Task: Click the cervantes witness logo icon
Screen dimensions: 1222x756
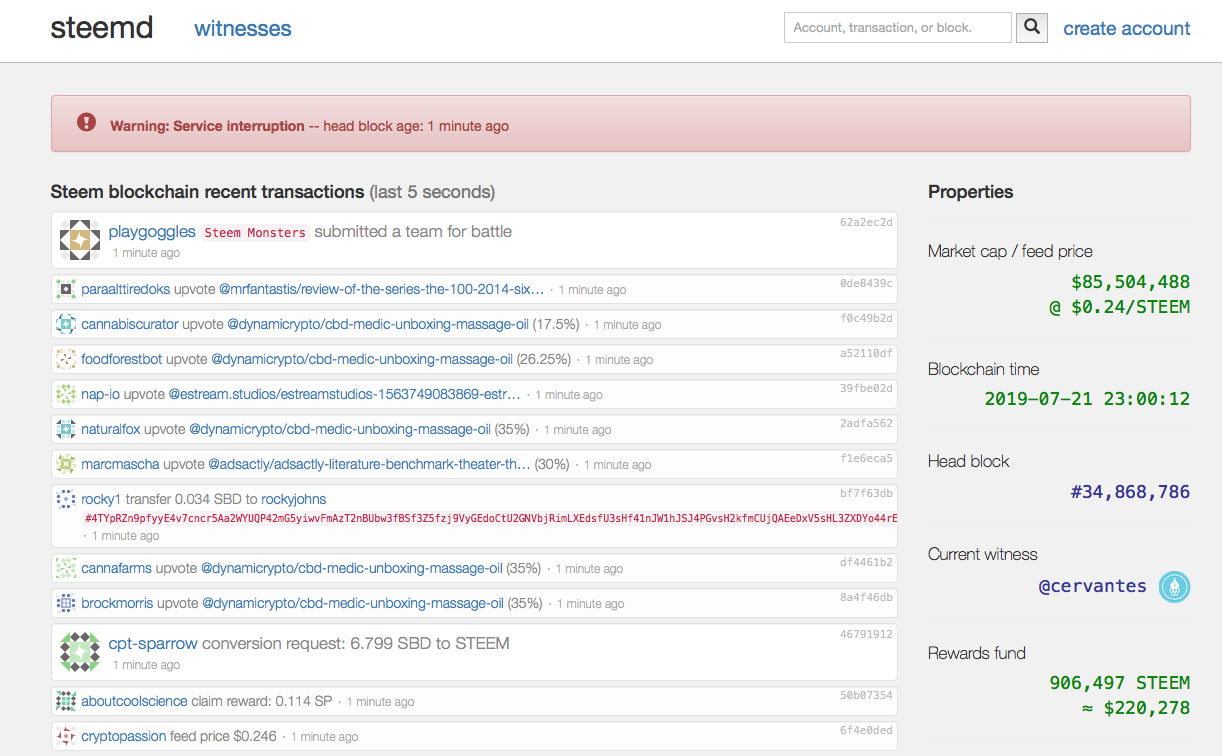Action: [1174, 586]
